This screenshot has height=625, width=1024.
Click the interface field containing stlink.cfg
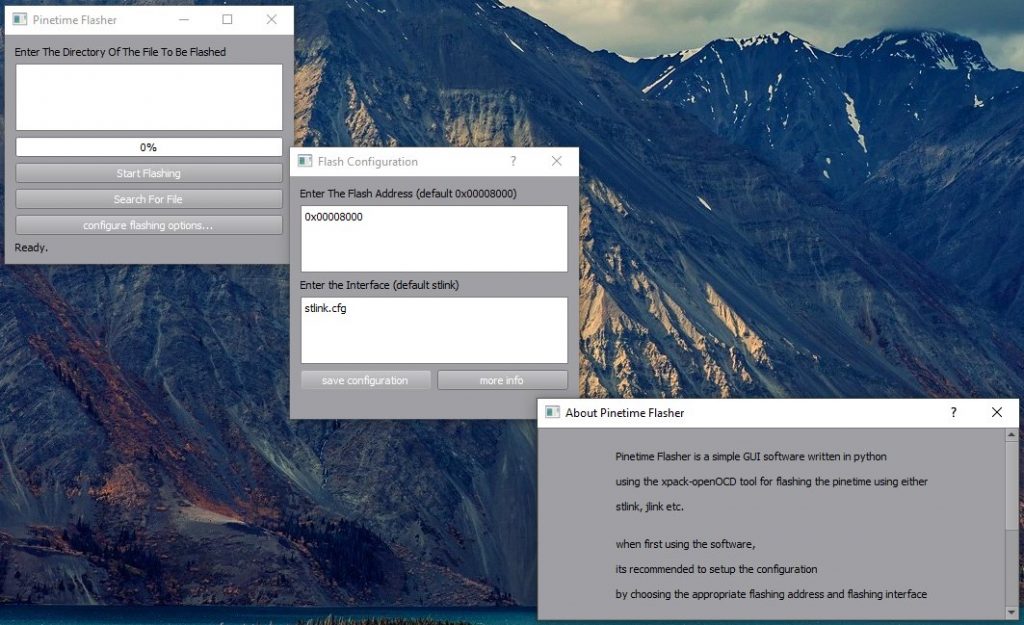pos(433,330)
